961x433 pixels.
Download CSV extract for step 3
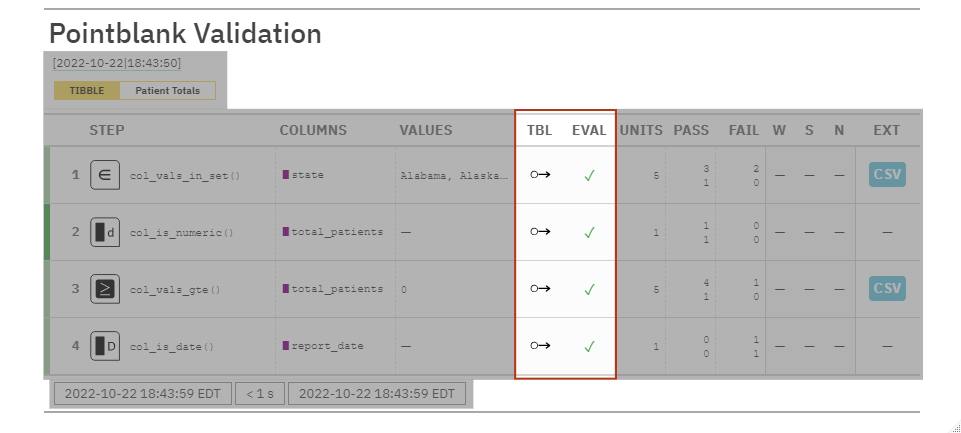(x=887, y=289)
